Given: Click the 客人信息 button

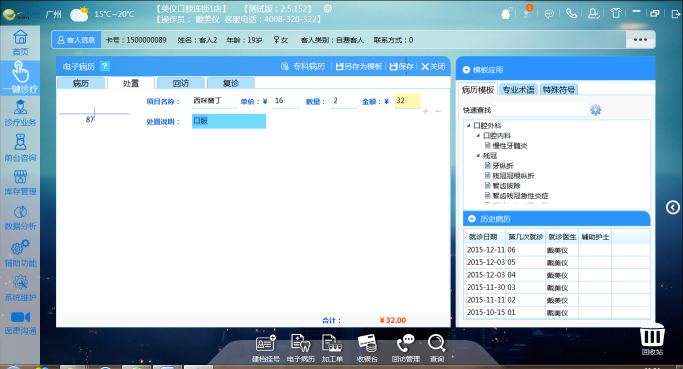Looking at the screenshot, I should tap(77, 40).
